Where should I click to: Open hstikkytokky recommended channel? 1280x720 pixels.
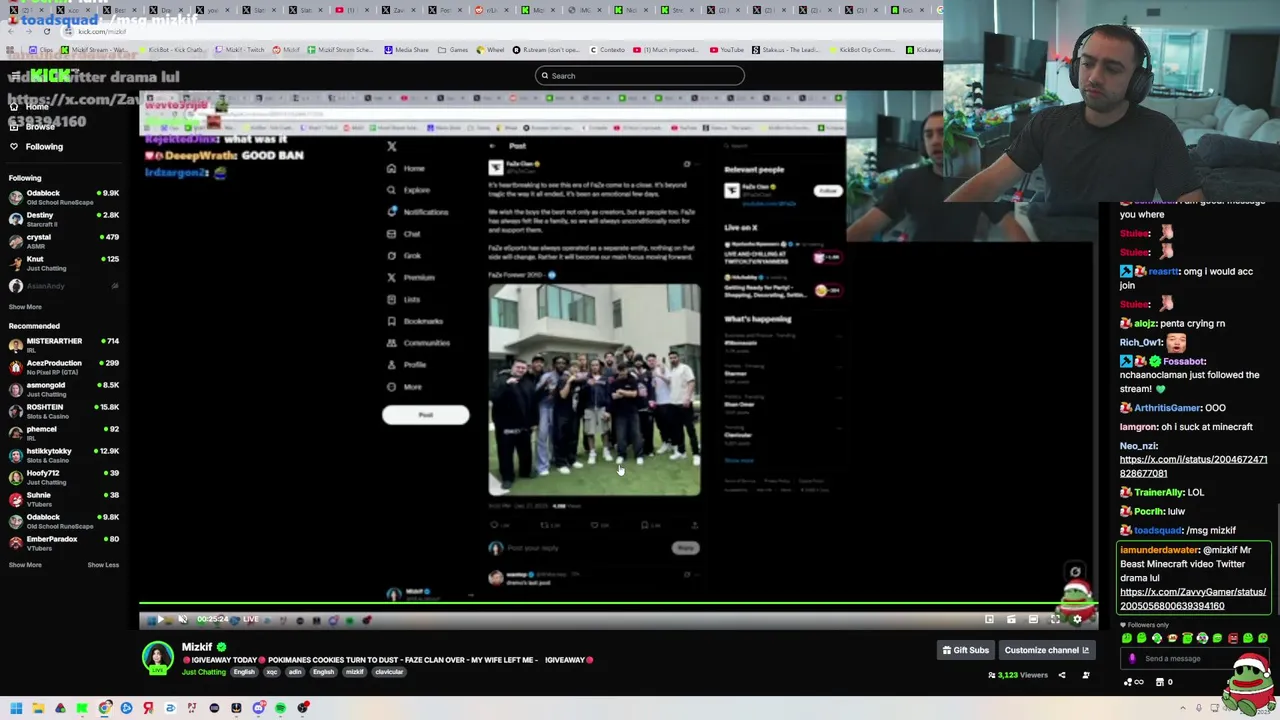(x=64, y=455)
